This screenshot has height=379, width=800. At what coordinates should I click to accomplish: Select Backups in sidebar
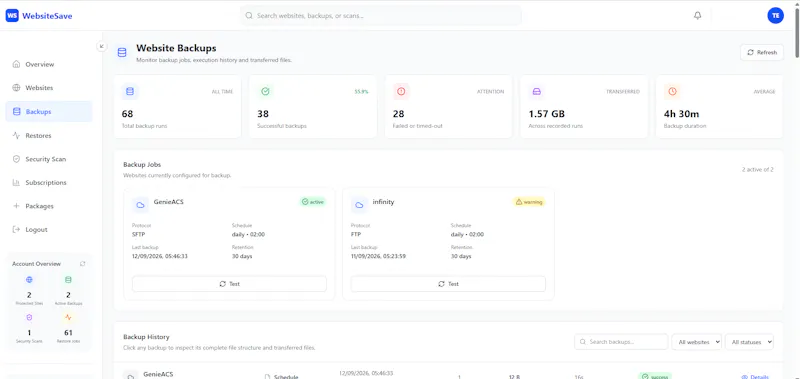49,111
